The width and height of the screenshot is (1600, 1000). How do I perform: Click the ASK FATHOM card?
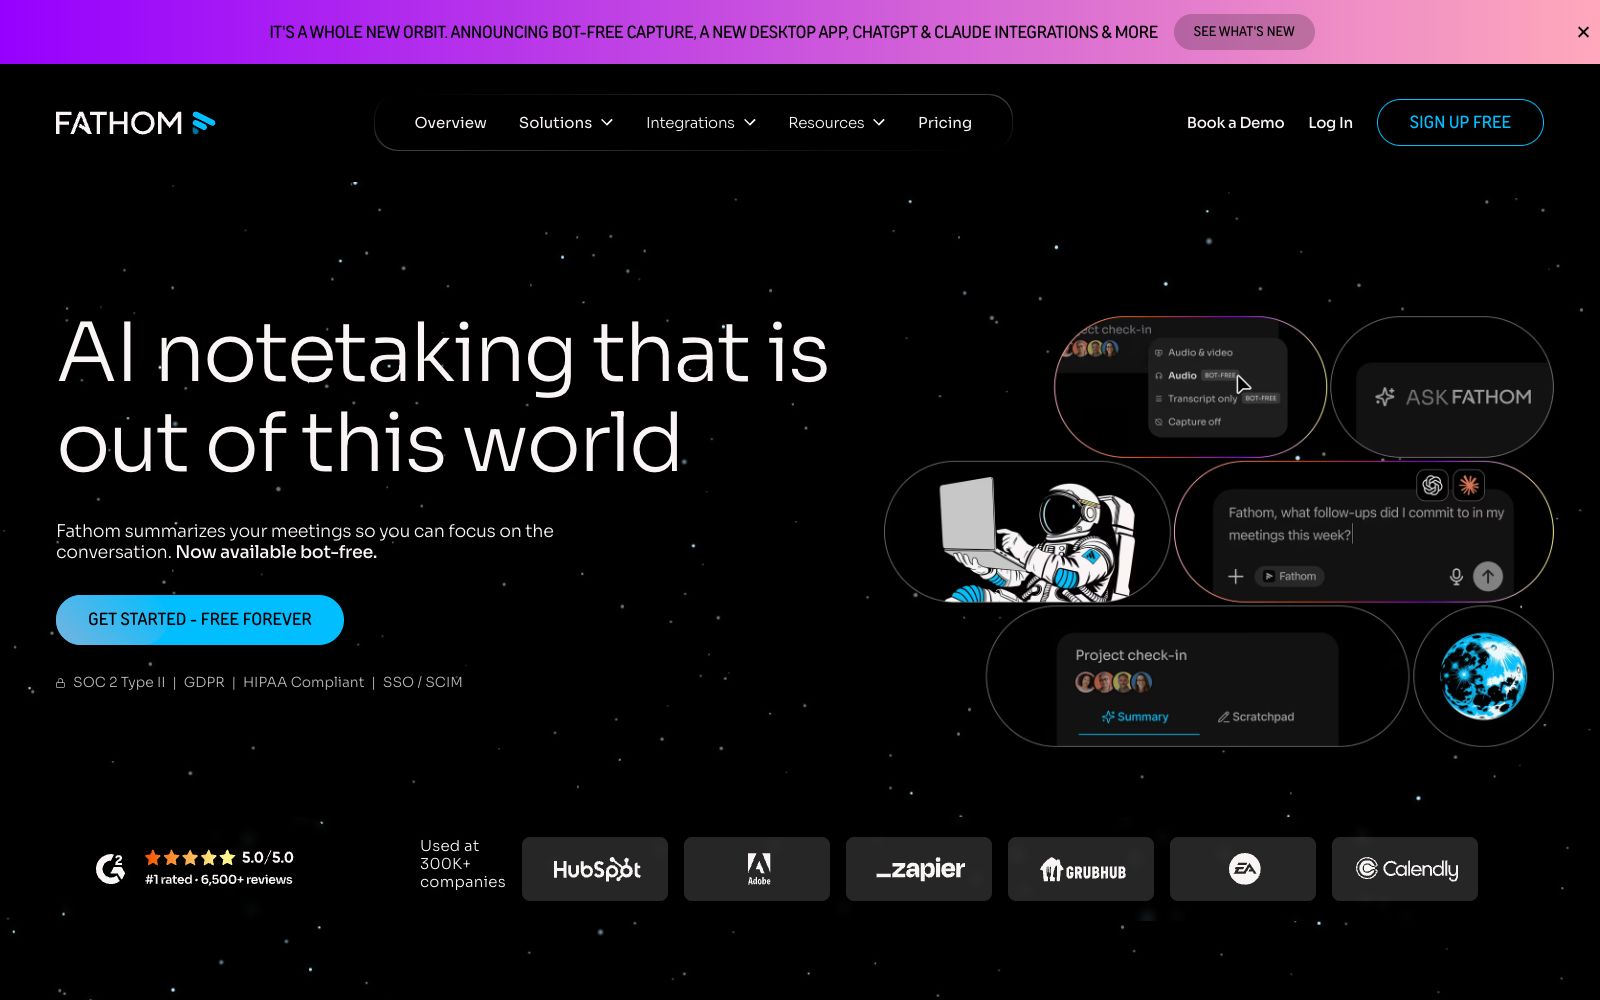click(x=1442, y=387)
